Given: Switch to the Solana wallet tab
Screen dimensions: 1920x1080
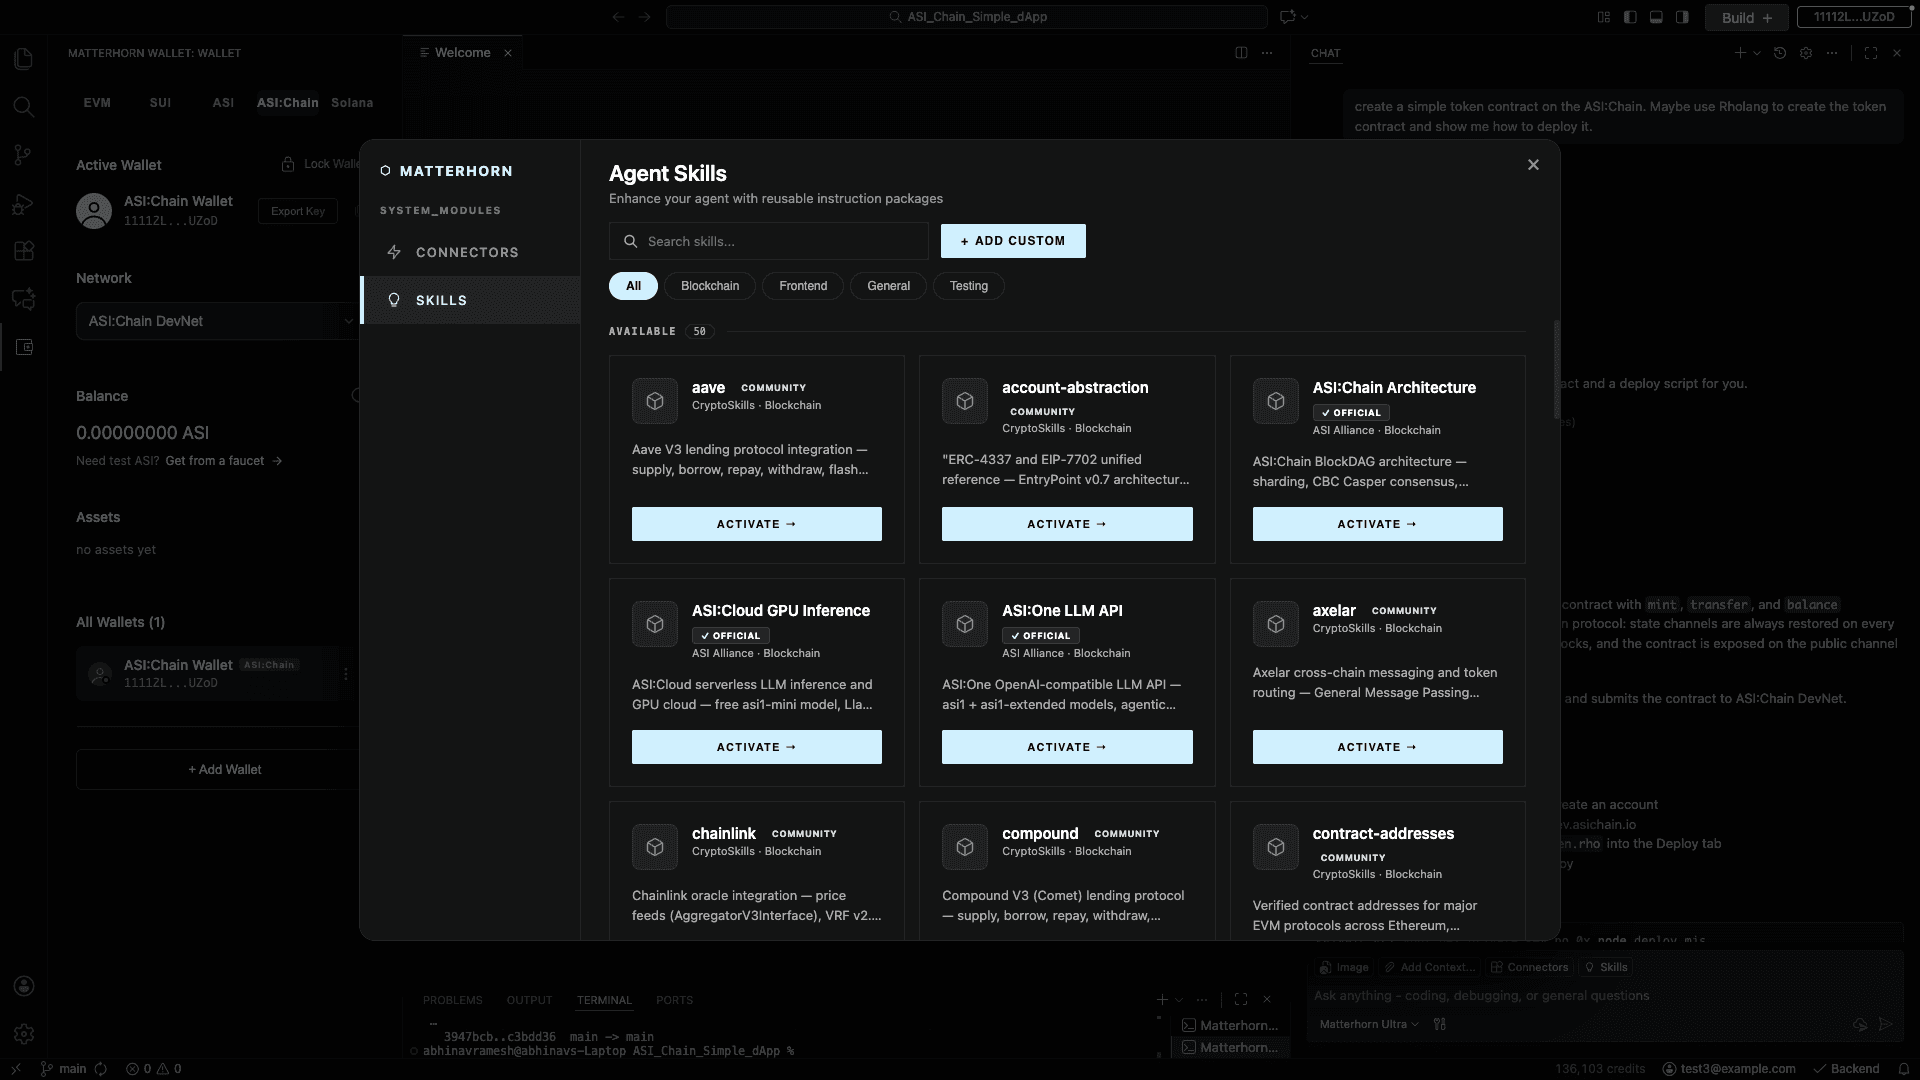Looking at the screenshot, I should click(x=352, y=103).
